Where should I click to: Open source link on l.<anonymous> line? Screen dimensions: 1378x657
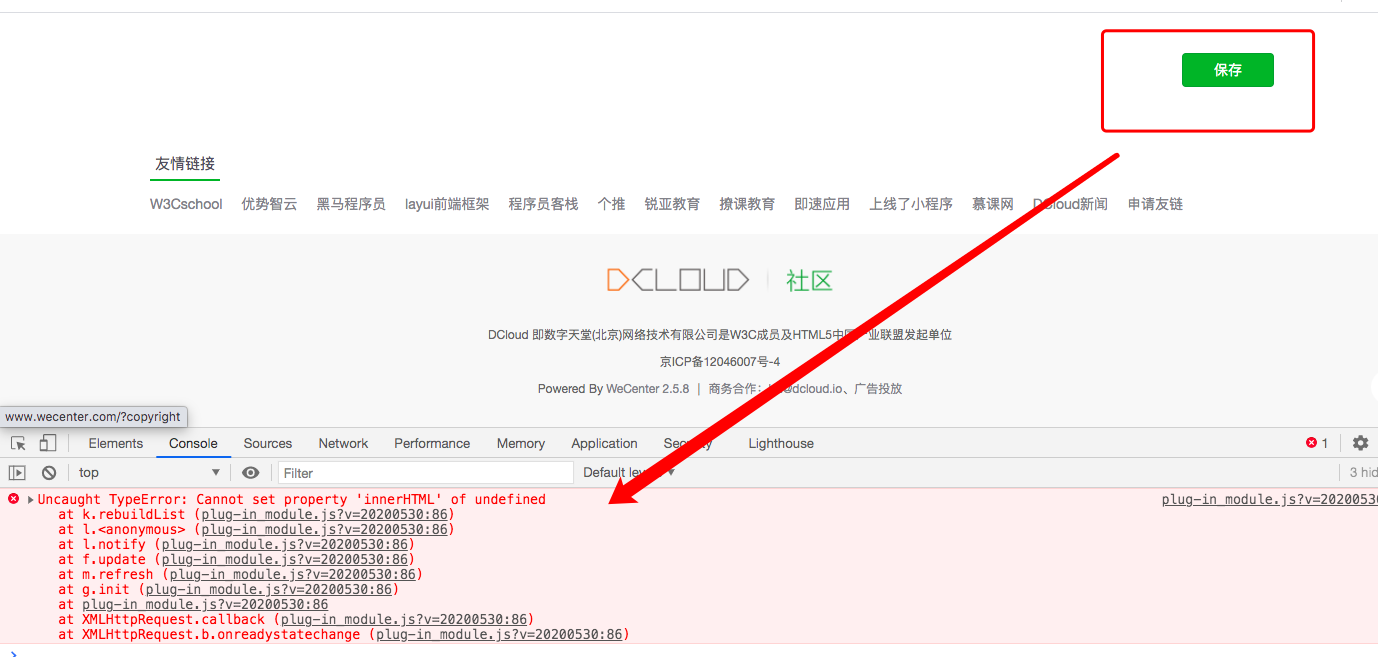coord(324,529)
